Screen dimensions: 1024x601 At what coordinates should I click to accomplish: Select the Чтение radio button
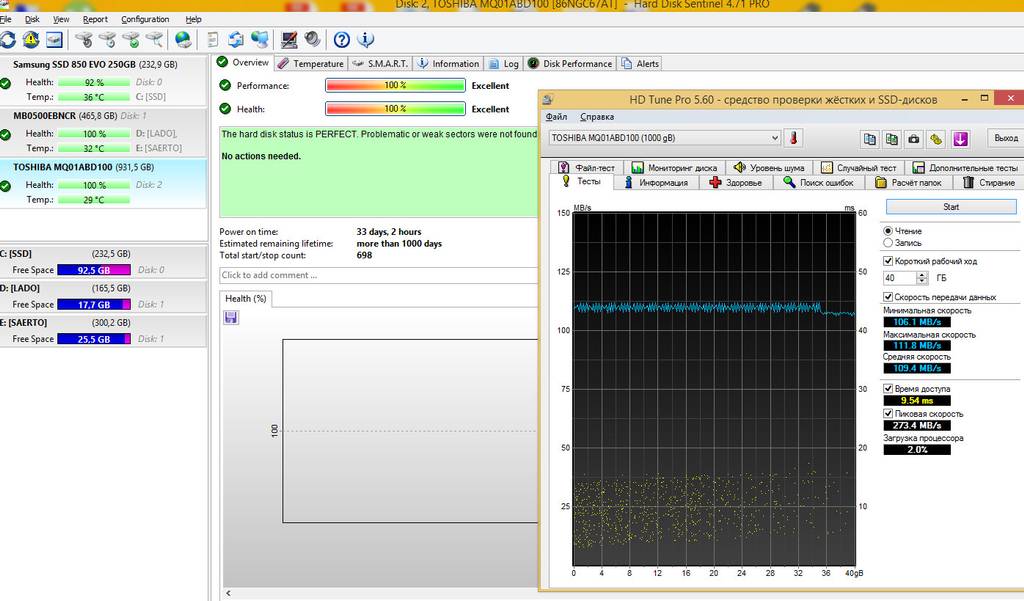click(888, 231)
